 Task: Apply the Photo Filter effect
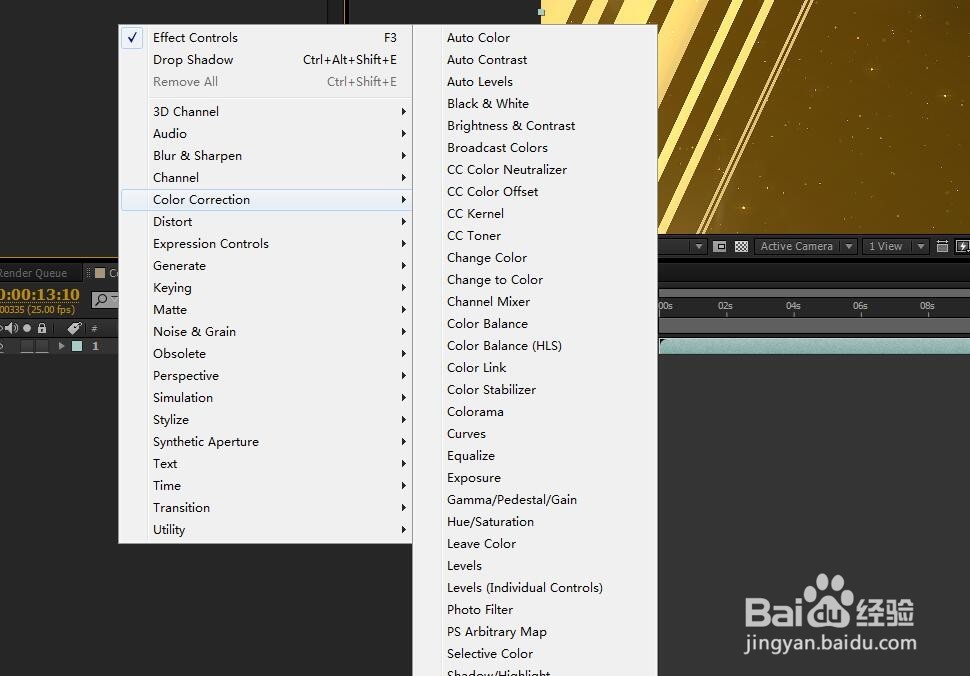(x=535, y=610)
